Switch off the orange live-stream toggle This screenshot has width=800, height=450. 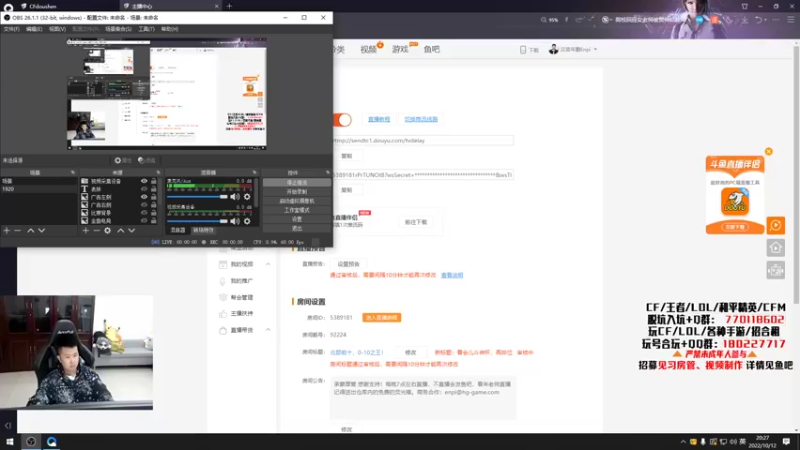342,120
